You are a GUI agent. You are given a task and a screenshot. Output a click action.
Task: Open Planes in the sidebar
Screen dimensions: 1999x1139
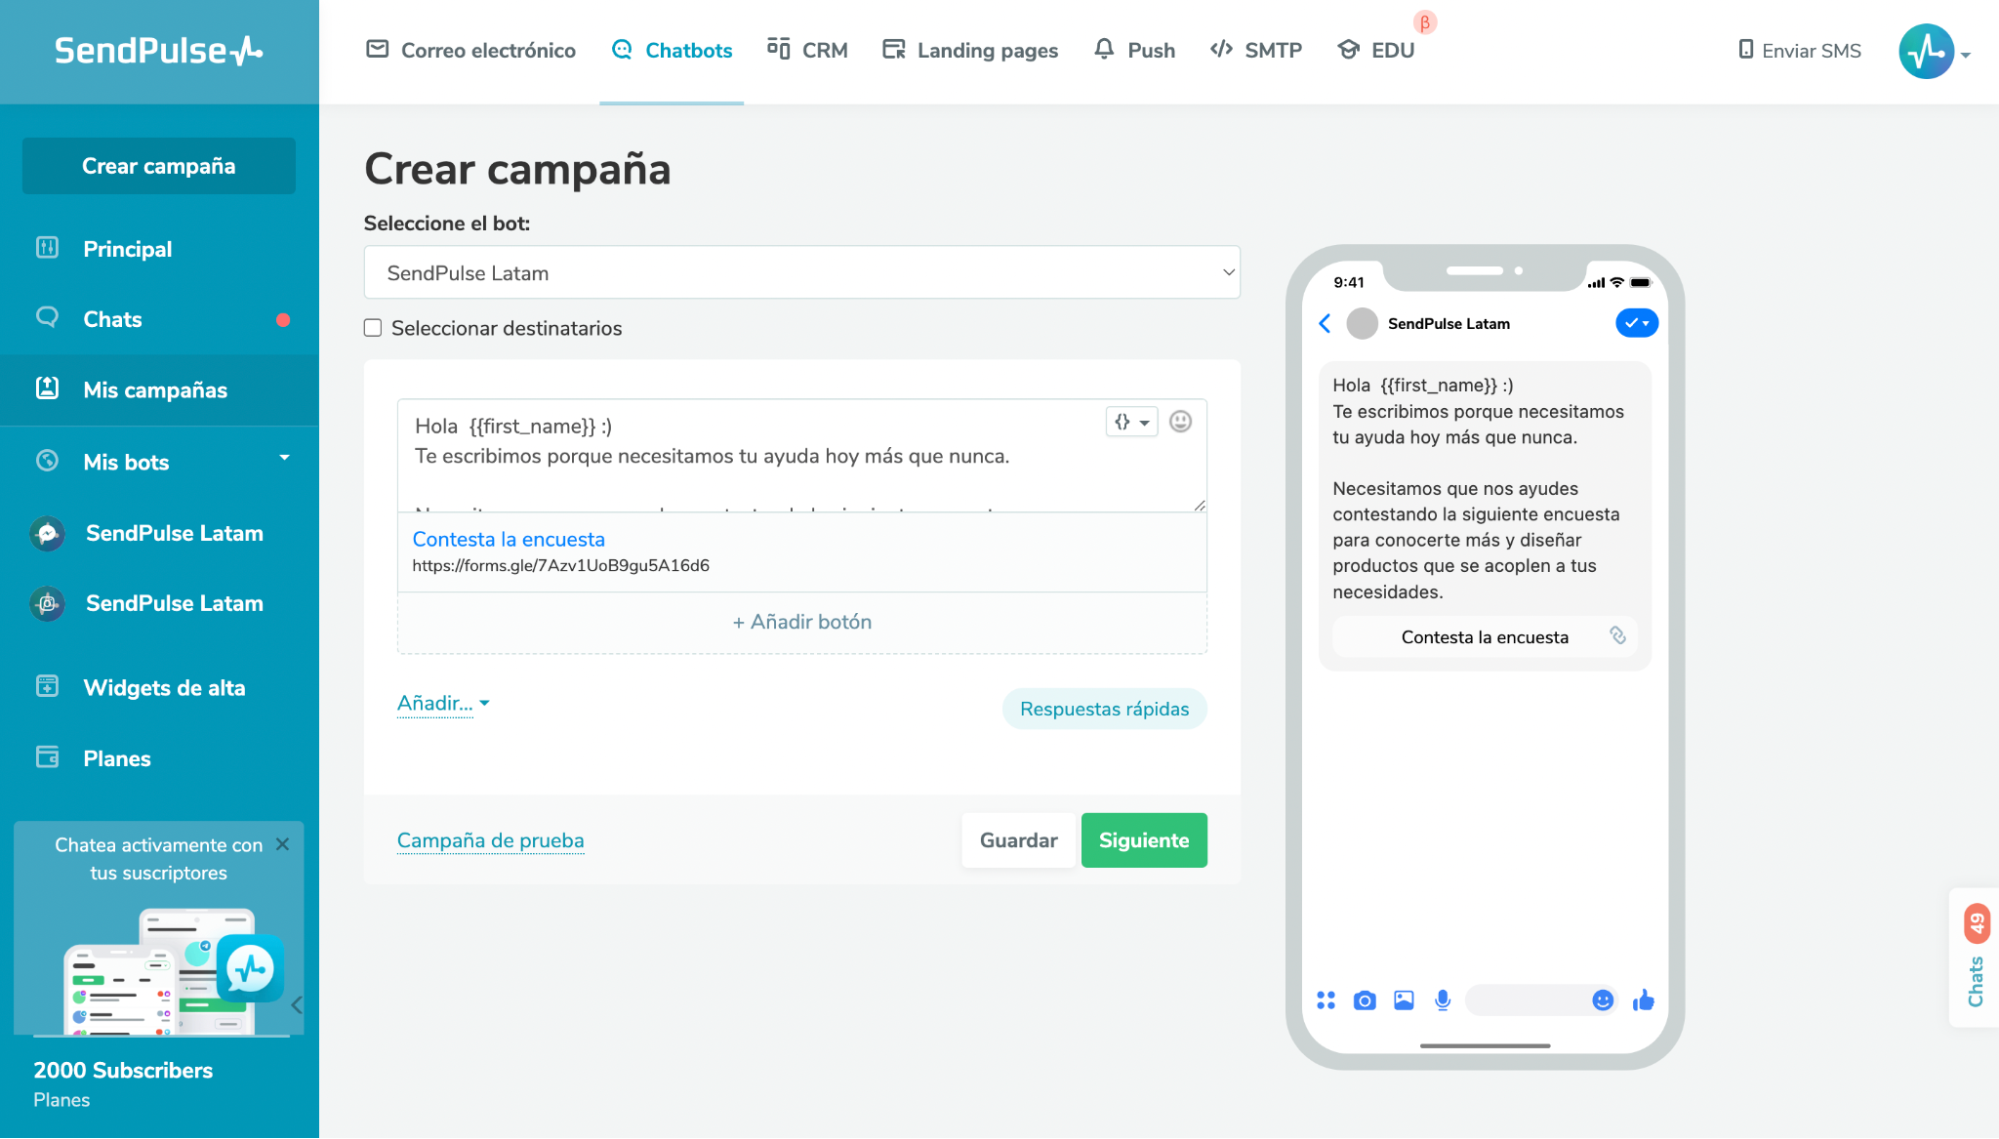(117, 759)
